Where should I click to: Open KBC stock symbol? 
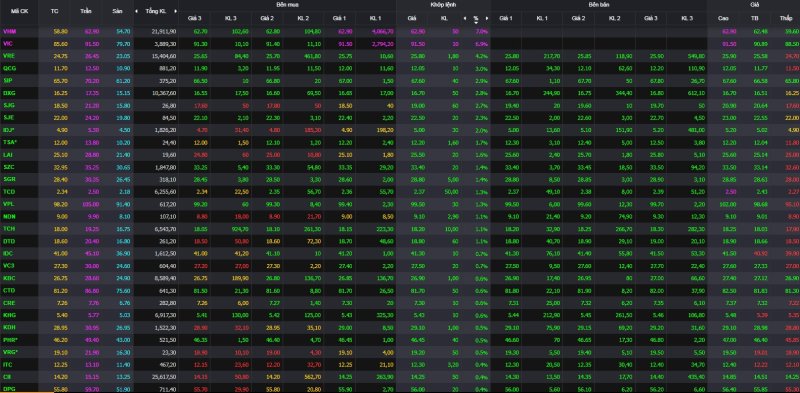point(8,278)
